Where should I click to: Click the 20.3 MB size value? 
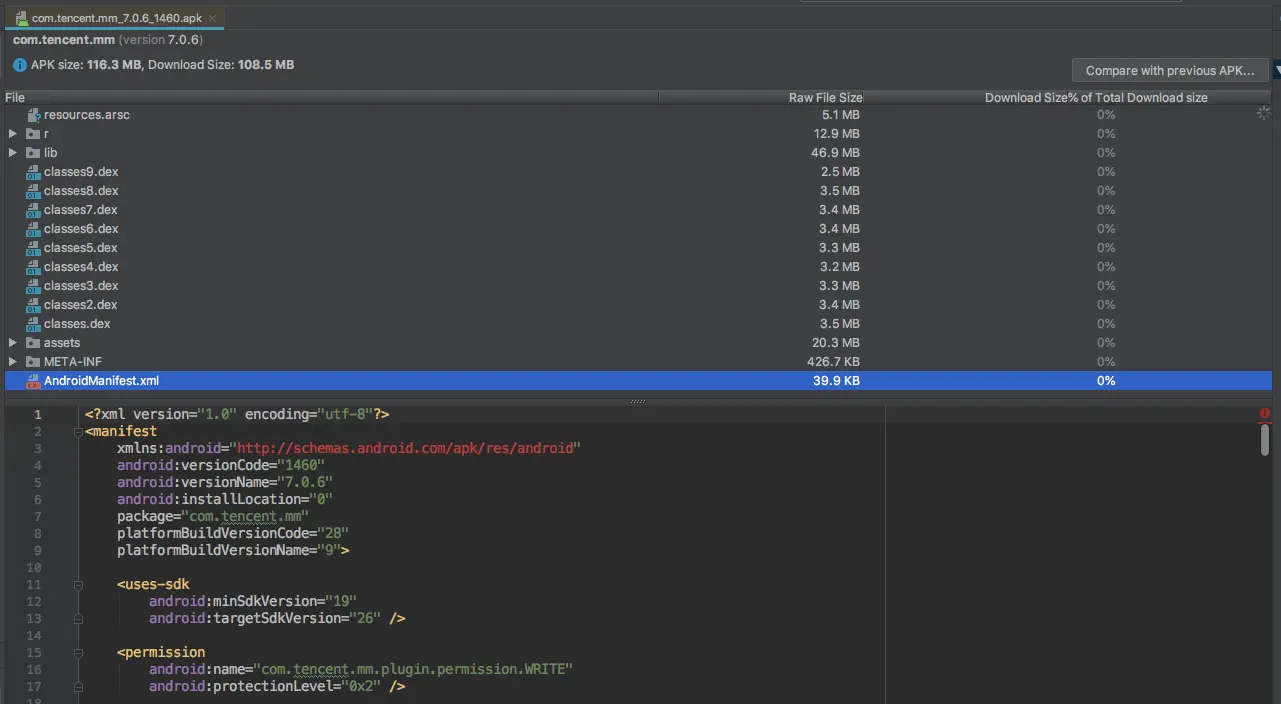(835, 343)
